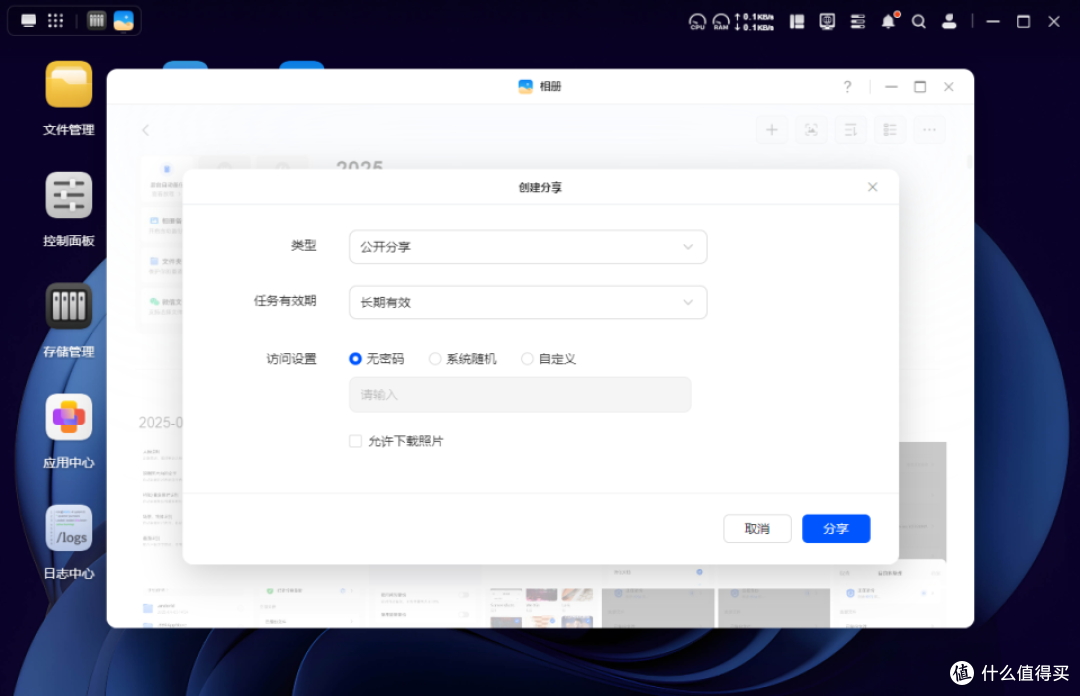Screen dimensions: 1080x696
Task: Open 应用中心 app icon
Action: pyautogui.click(x=68, y=418)
